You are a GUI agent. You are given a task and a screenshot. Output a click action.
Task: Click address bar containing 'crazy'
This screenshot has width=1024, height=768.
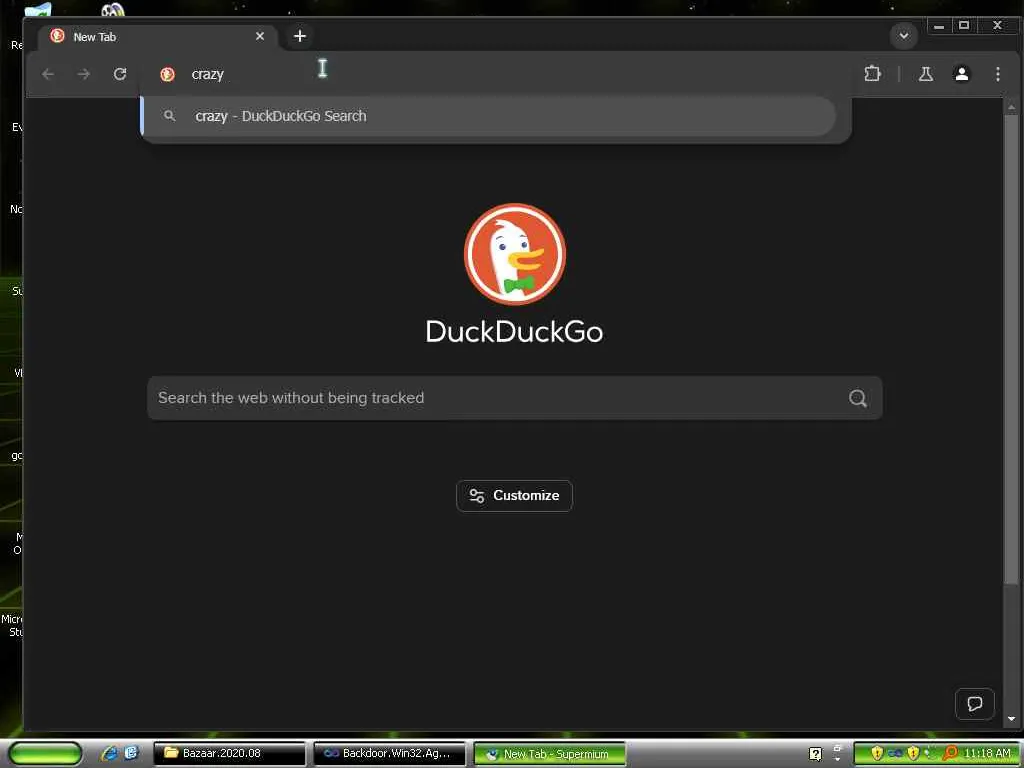point(496,74)
